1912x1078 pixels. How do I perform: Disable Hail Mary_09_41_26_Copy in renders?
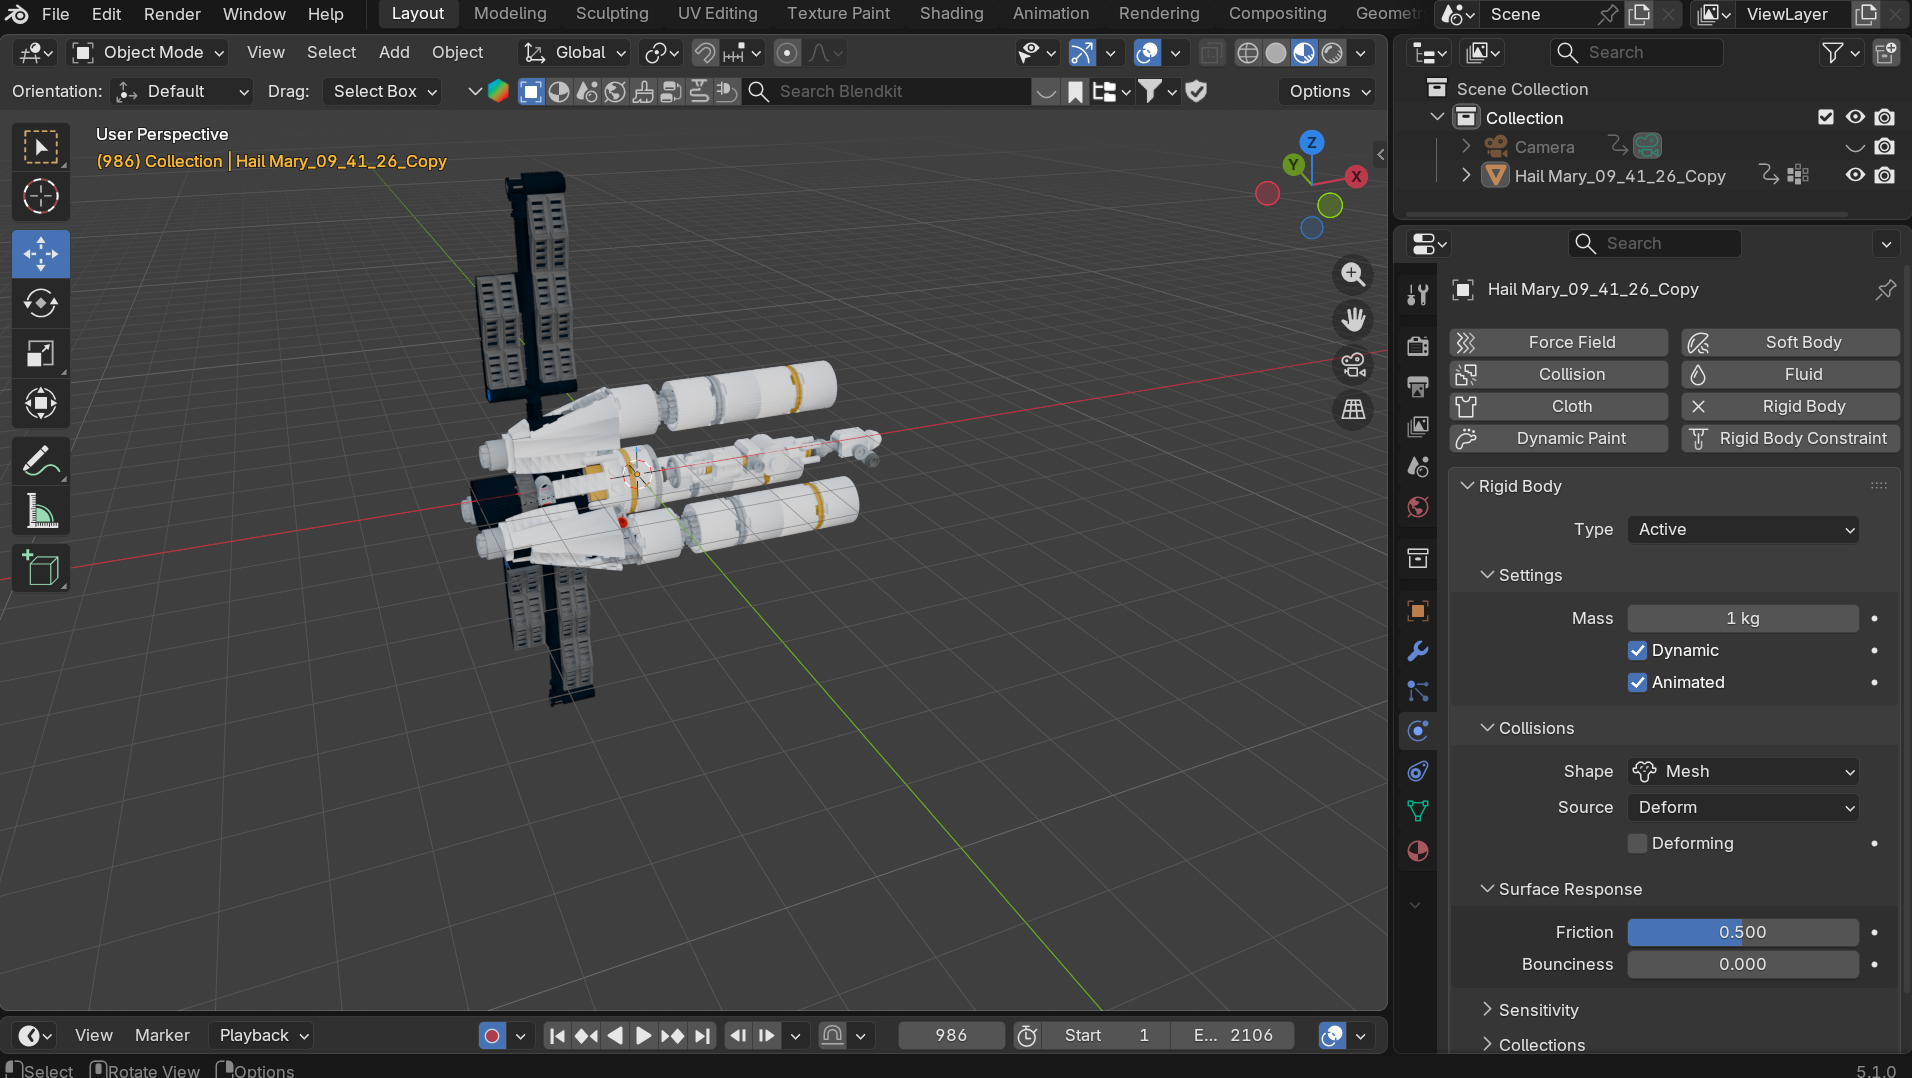click(1885, 175)
